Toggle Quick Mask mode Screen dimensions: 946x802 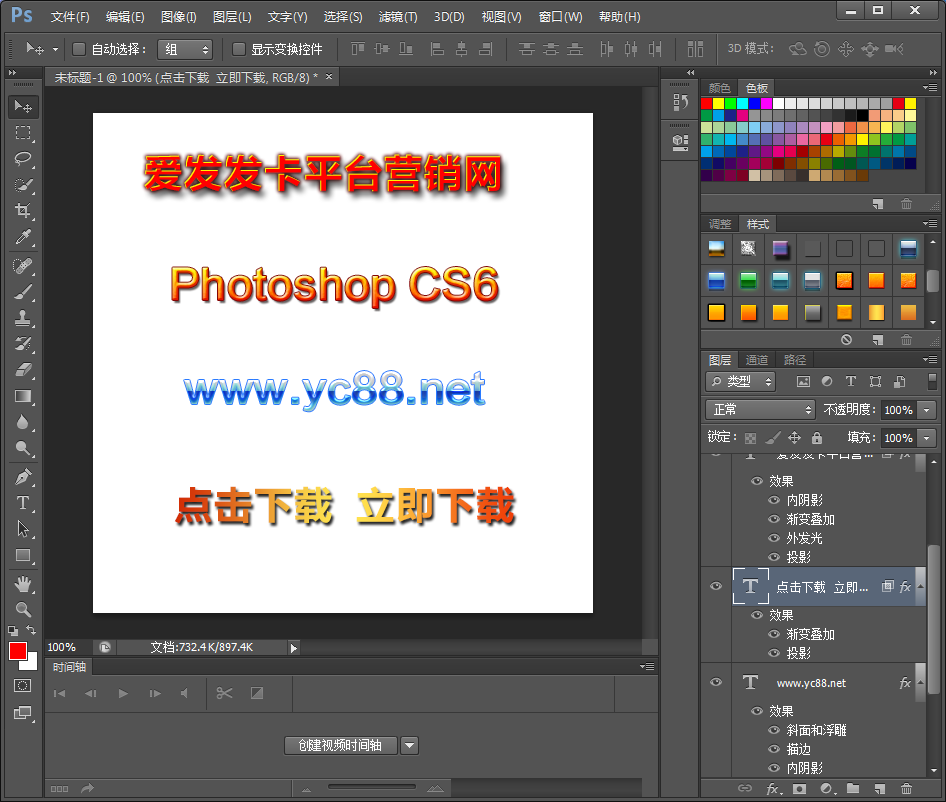click(x=23, y=686)
